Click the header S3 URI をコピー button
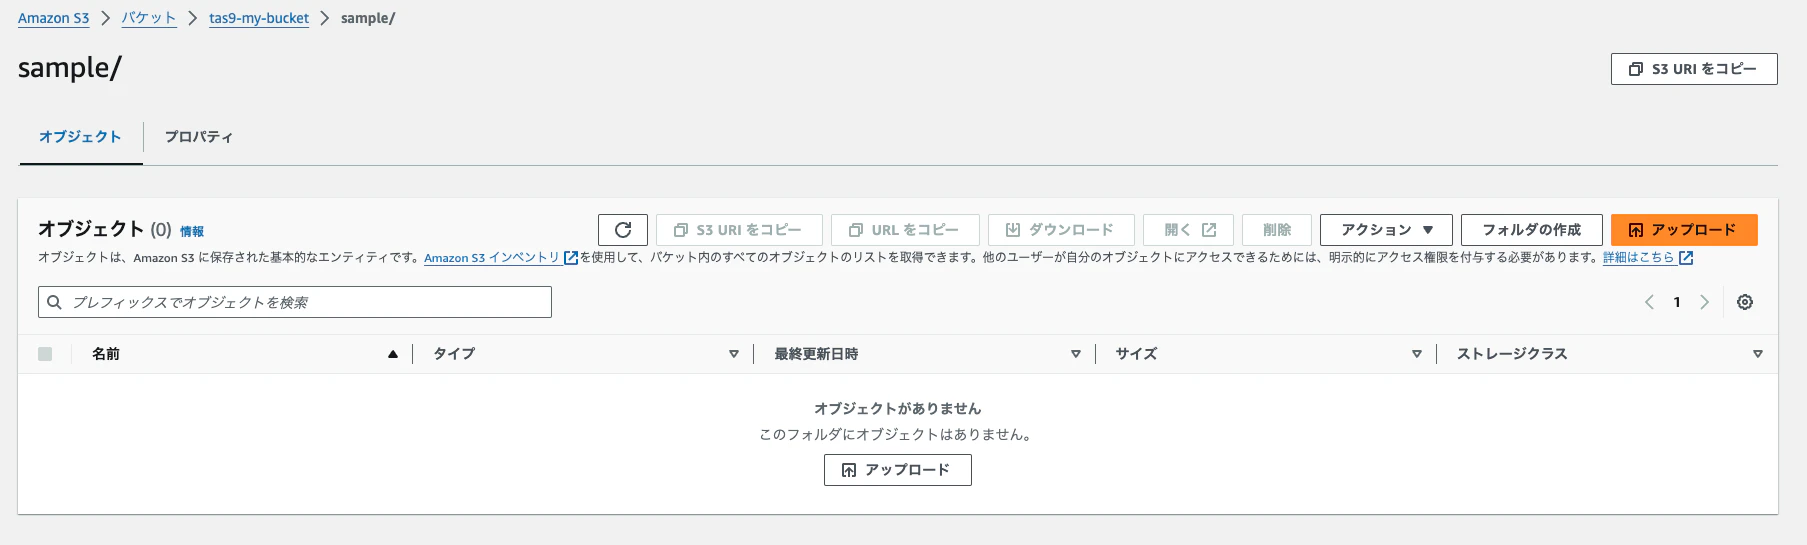Screen dimensions: 1807x545 tap(1694, 69)
